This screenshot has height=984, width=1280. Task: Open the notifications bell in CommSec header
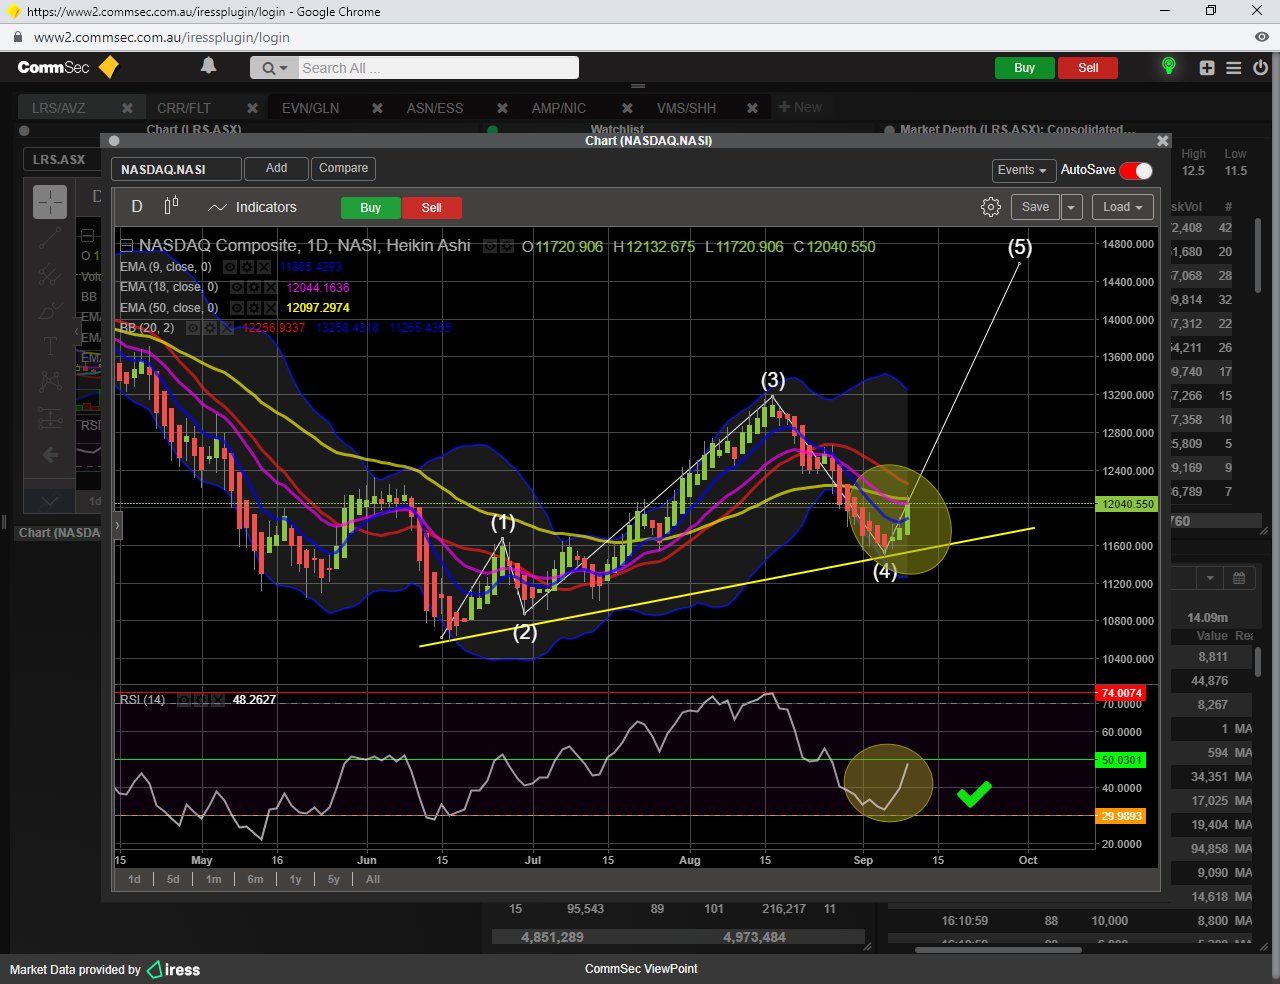tap(208, 66)
